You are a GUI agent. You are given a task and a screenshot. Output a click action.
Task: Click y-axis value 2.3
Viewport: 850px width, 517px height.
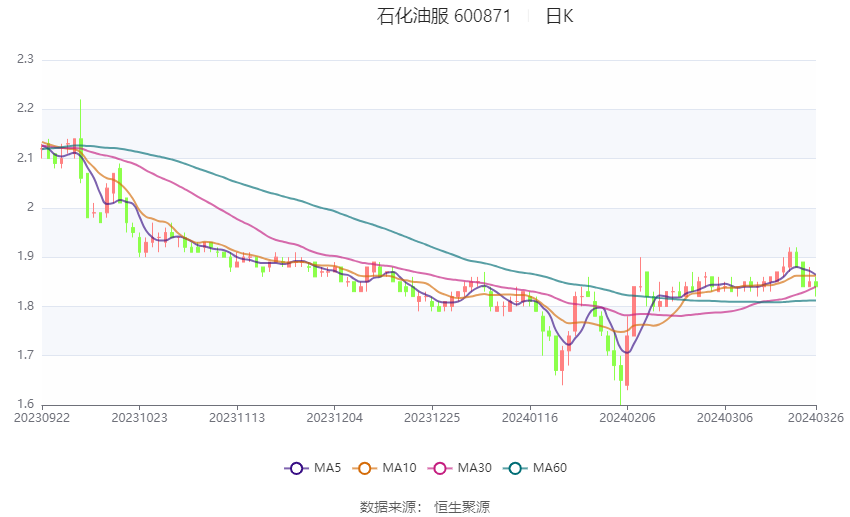point(25,59)
